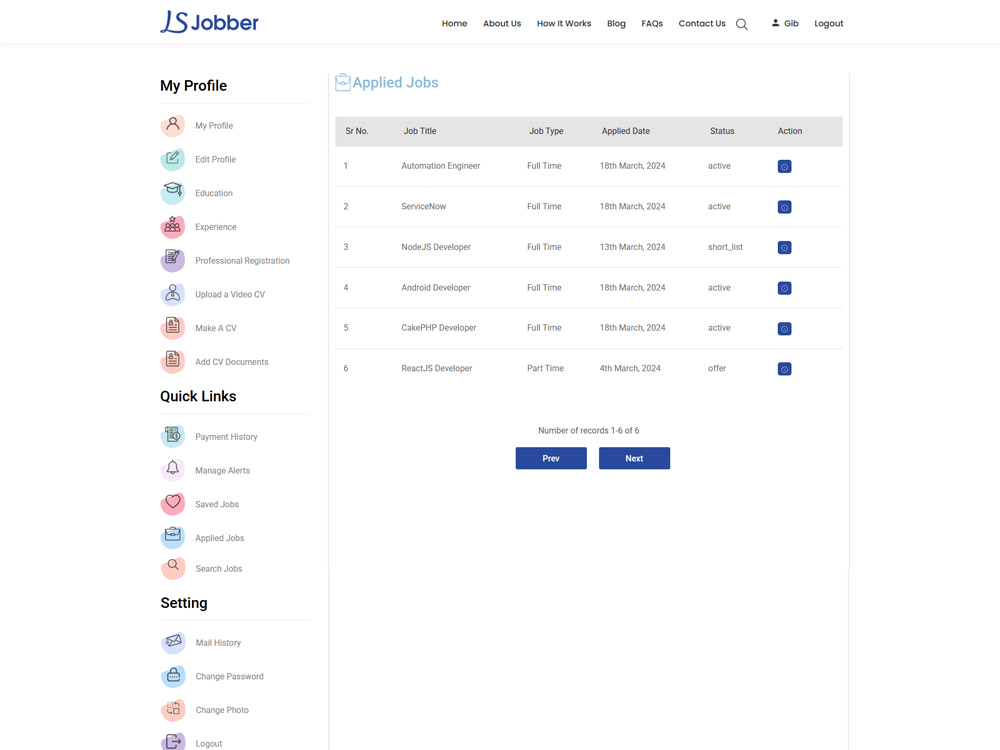This screenshot has width=1000, height=750.
Task: Click the Applied Jobs briefcase sidebar icon
Action: point(173,538)
